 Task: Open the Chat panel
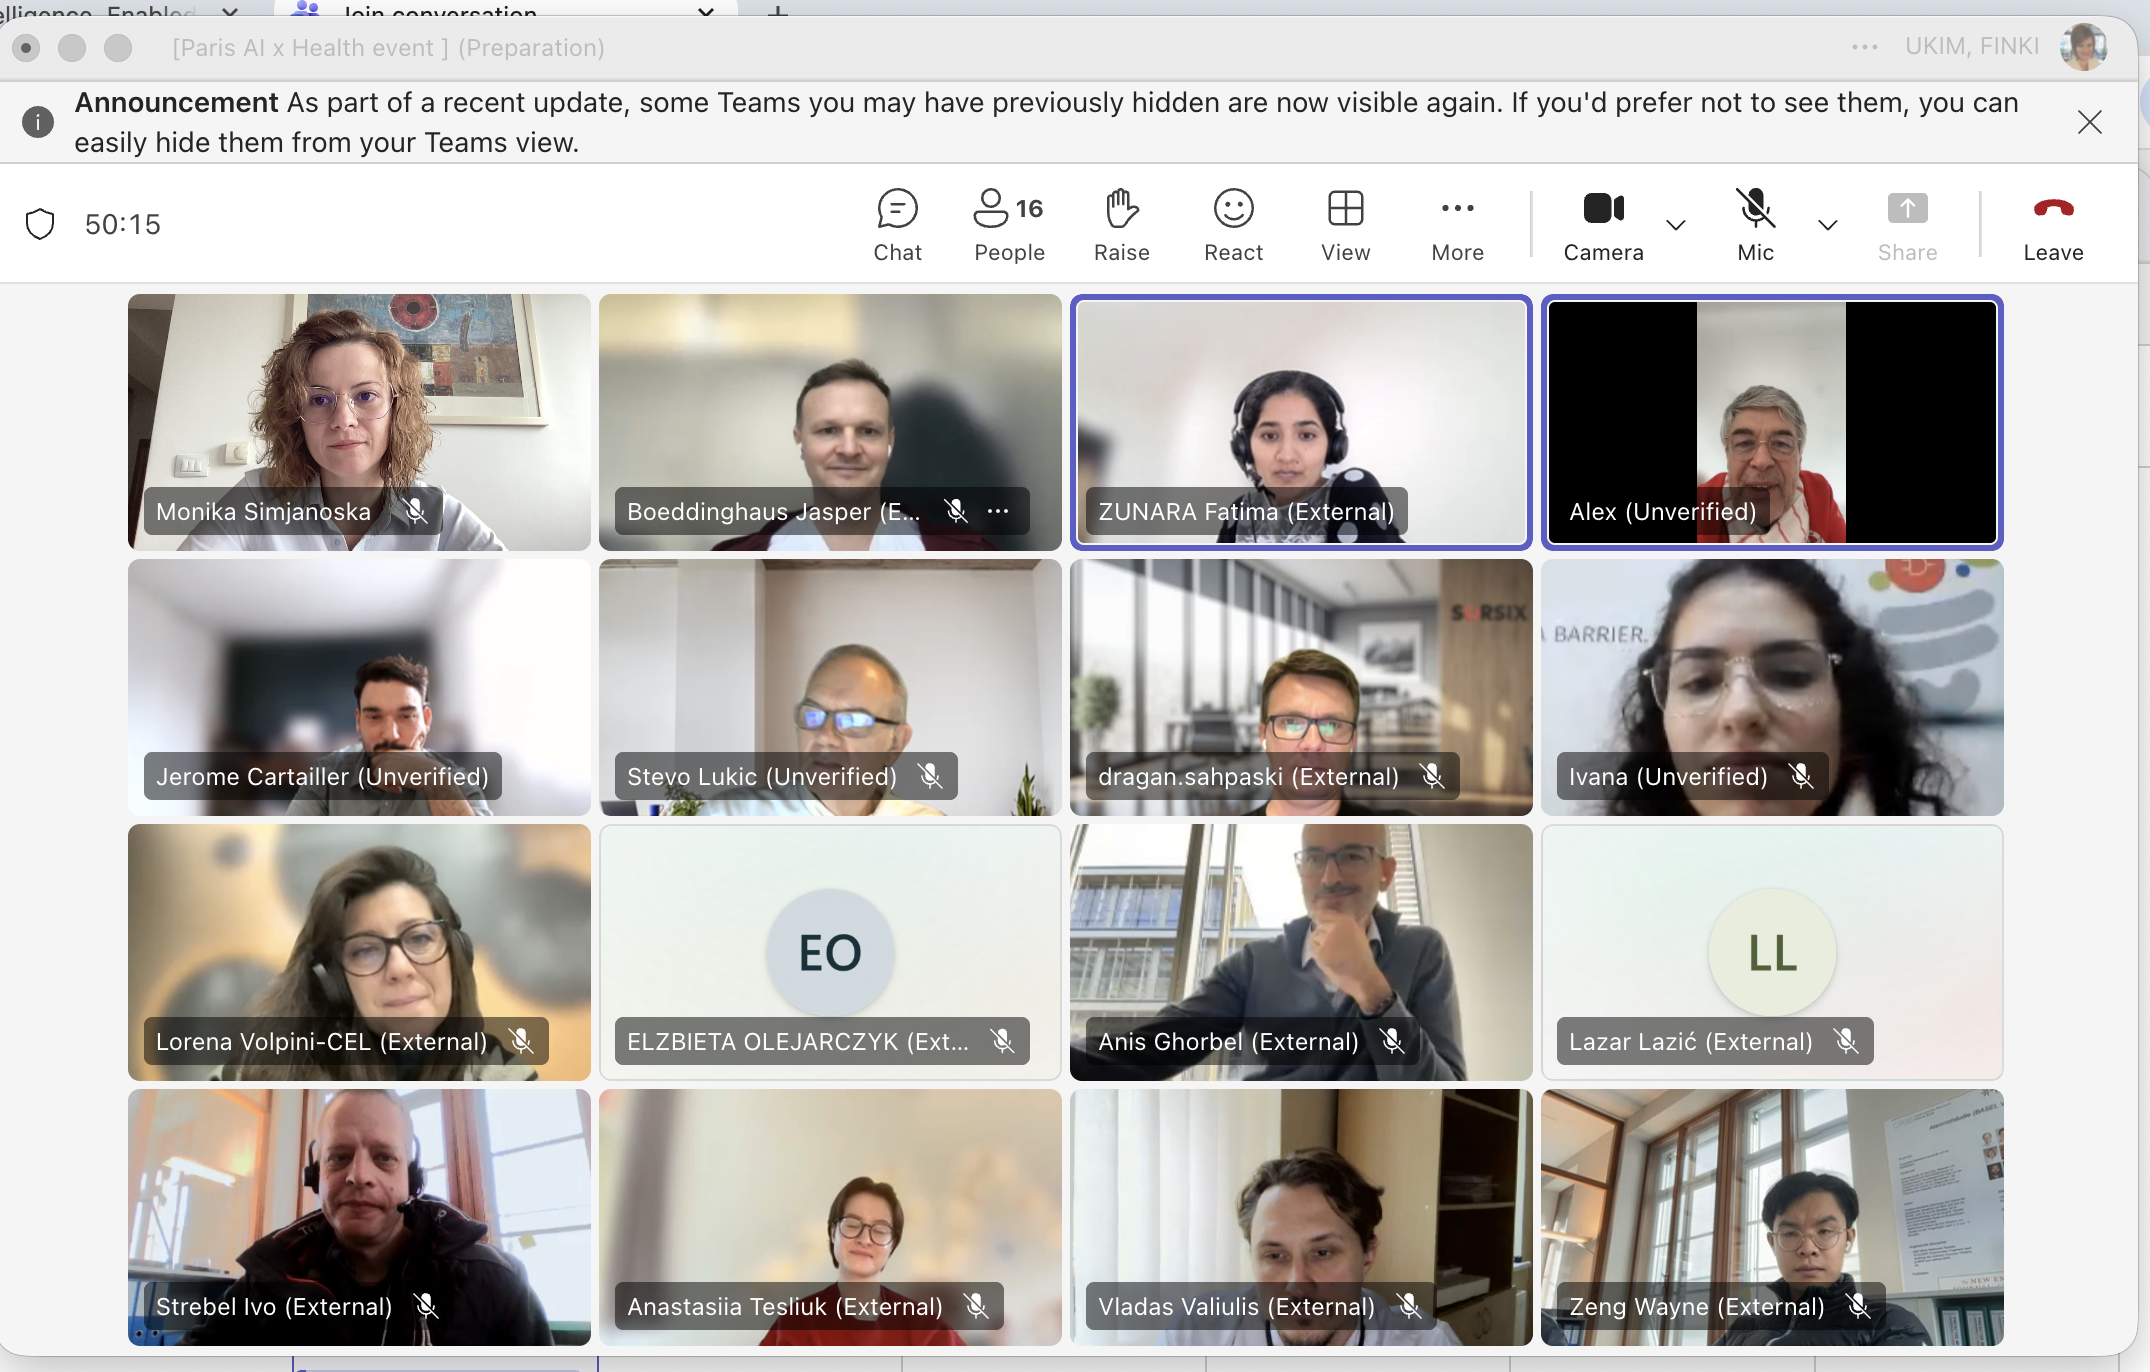pyautogui.click(x=897, y=225)
